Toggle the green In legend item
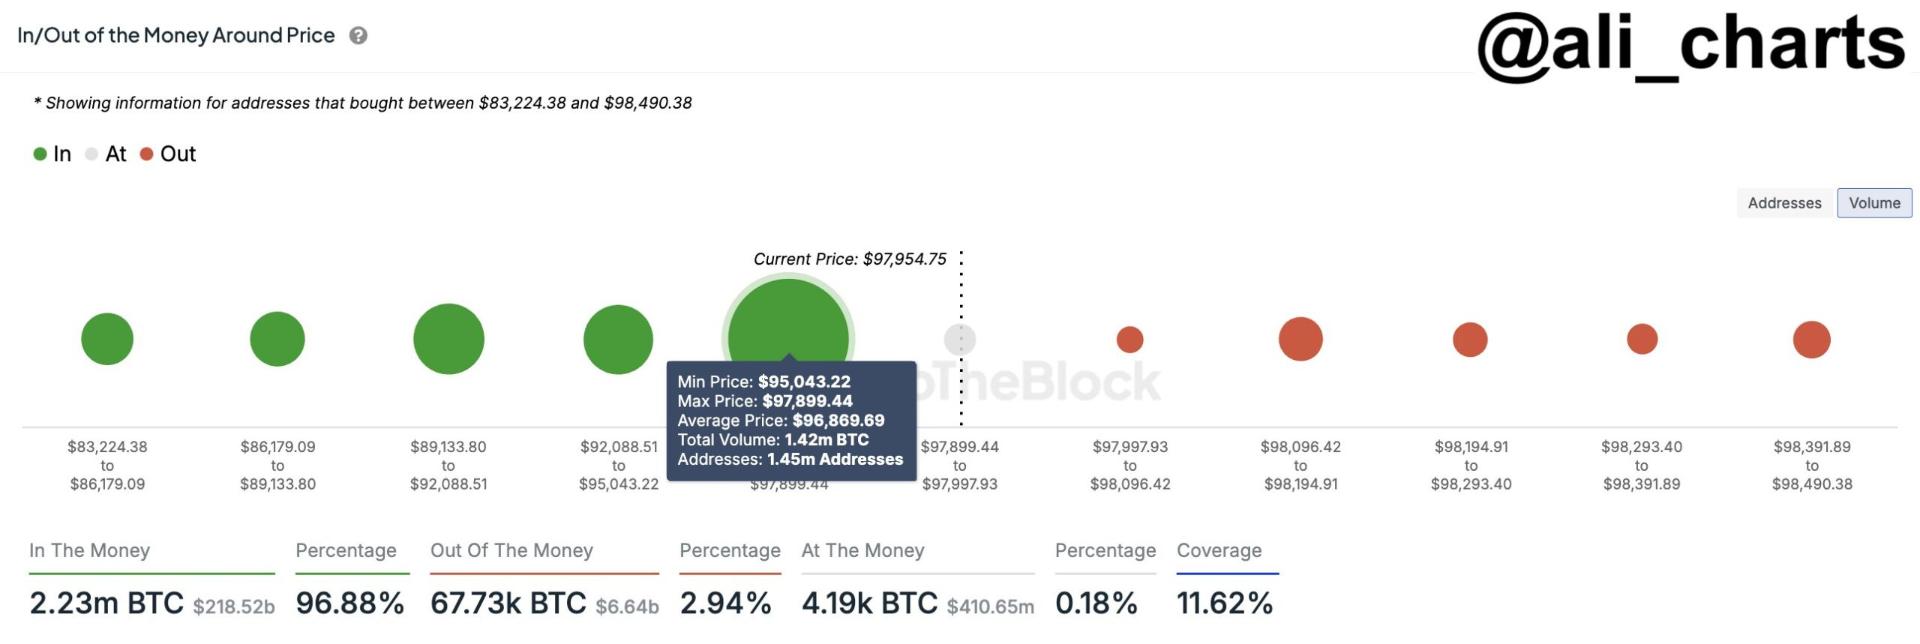The height and width of the screenshot is (644, 1920). [x=52, y=154]
